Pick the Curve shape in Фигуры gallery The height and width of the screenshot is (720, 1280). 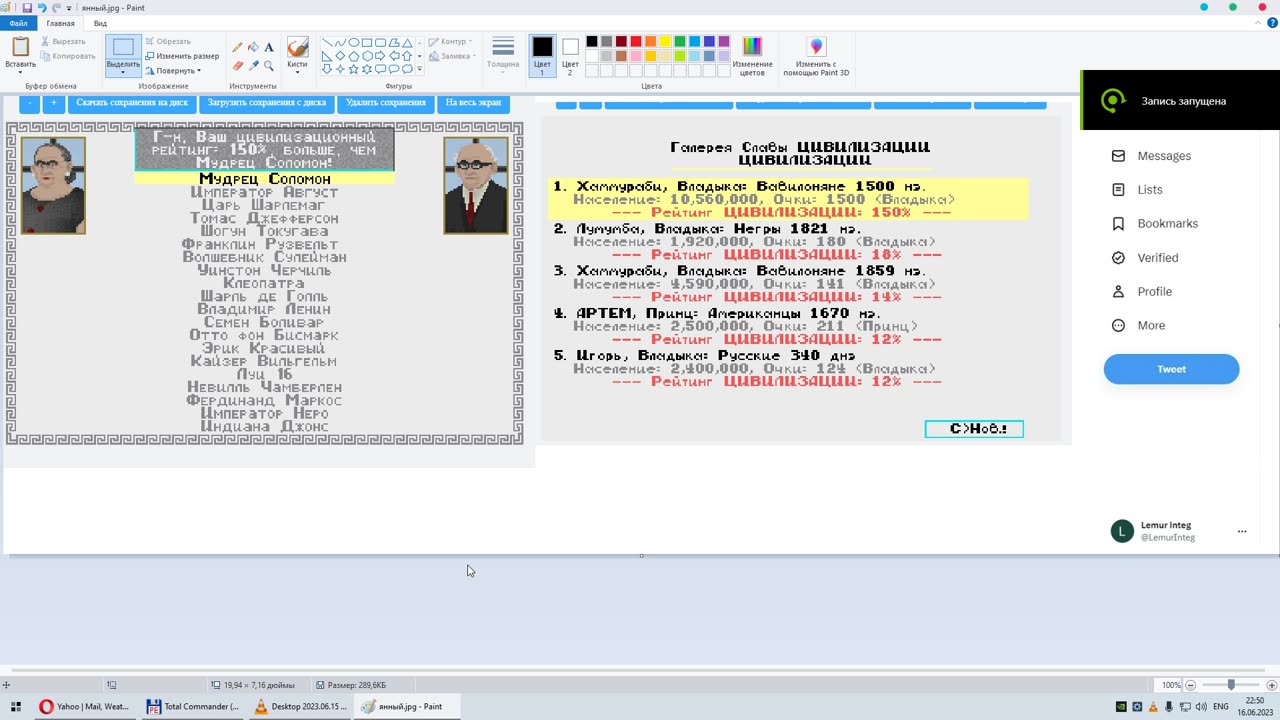click(340, 43)
